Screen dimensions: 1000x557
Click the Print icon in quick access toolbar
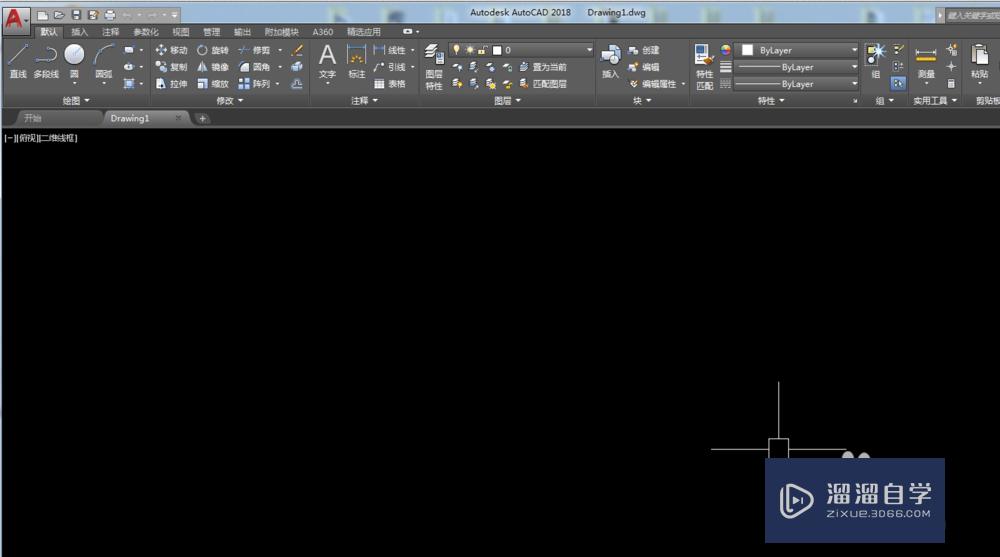tap(110, 15)
